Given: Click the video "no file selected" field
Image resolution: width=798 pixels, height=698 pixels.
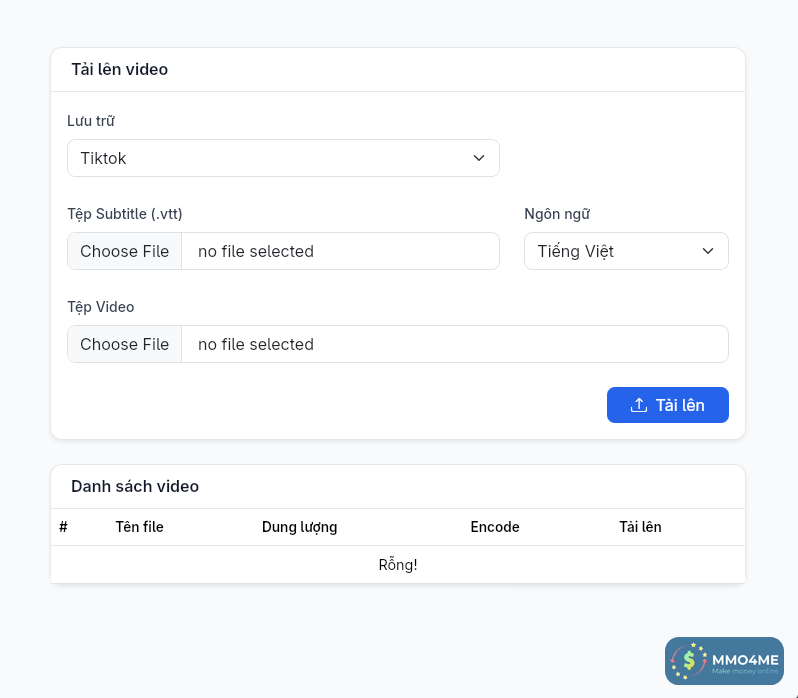Looking at the screenshot, I should coord(454,344).
